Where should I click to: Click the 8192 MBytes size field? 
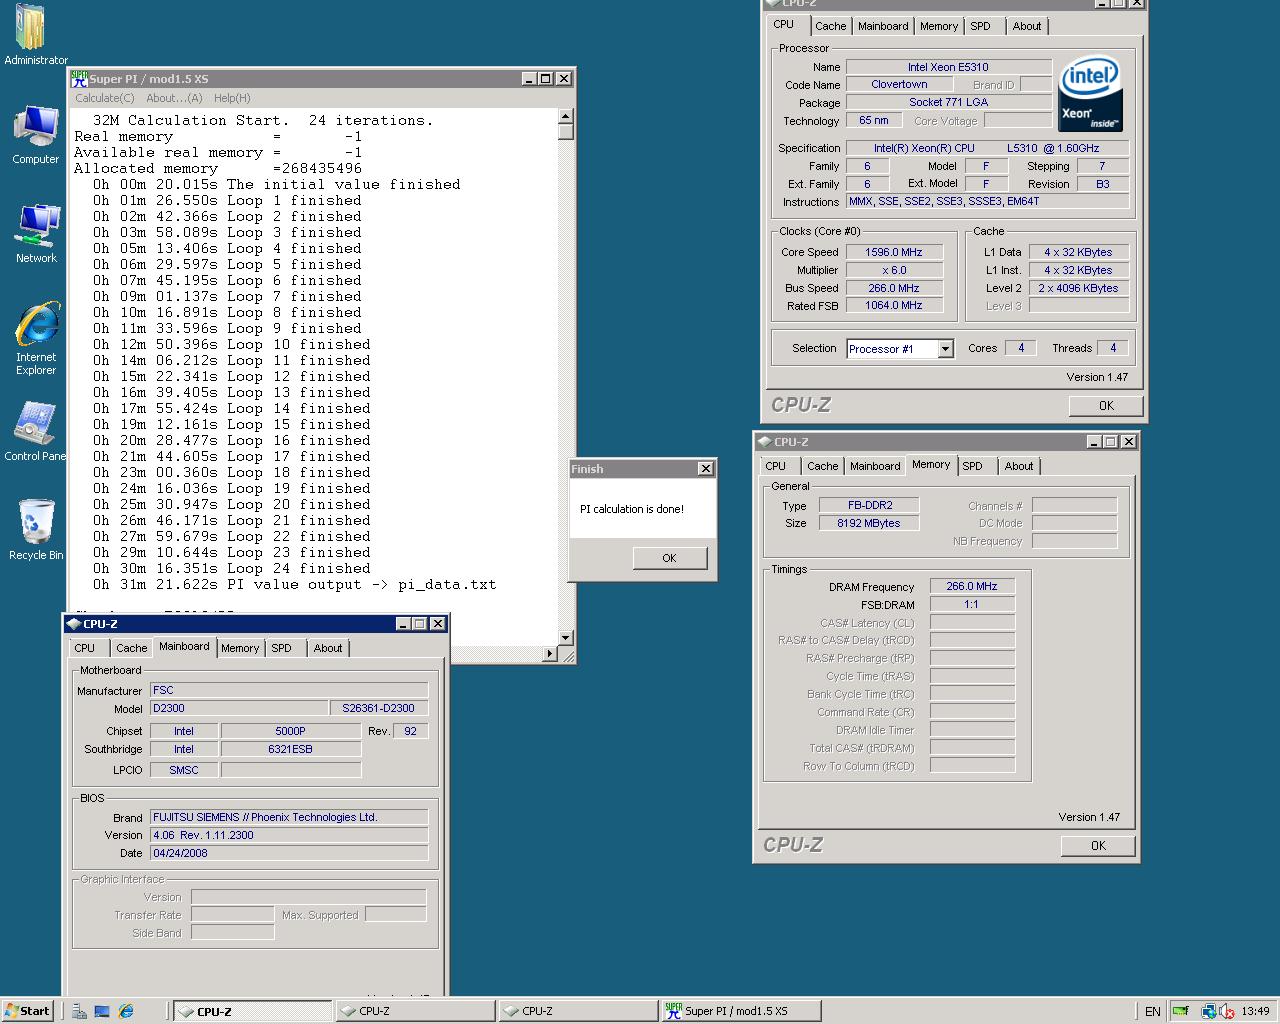pos(869,523)
